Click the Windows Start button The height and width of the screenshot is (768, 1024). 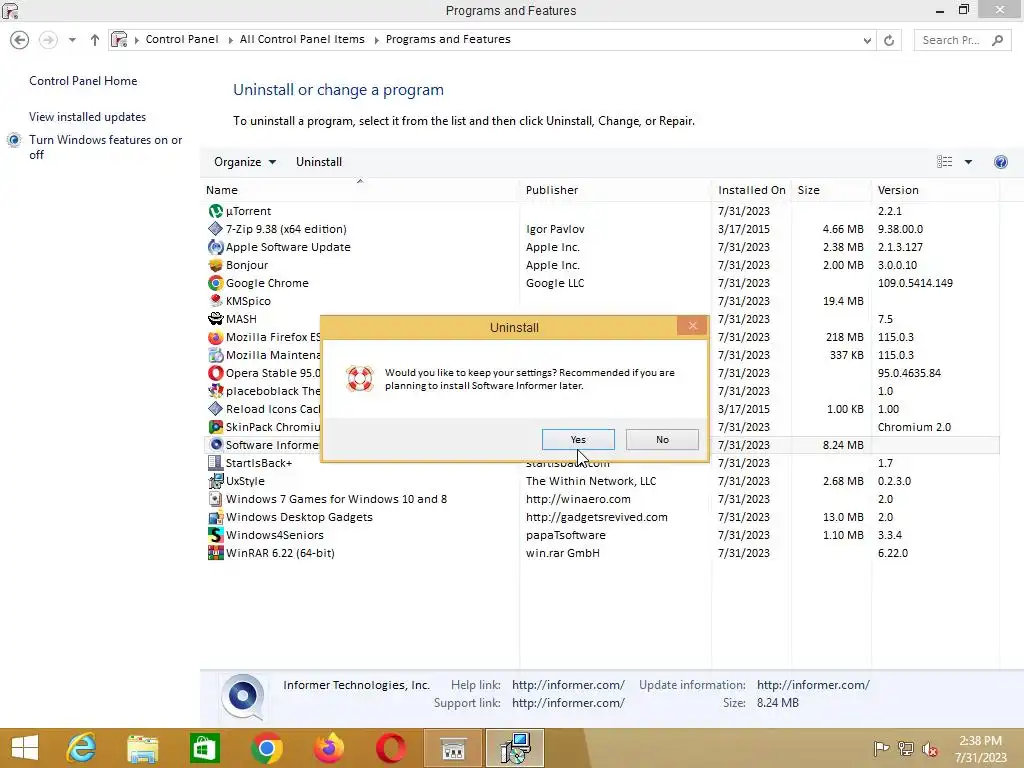click(25, 748)
